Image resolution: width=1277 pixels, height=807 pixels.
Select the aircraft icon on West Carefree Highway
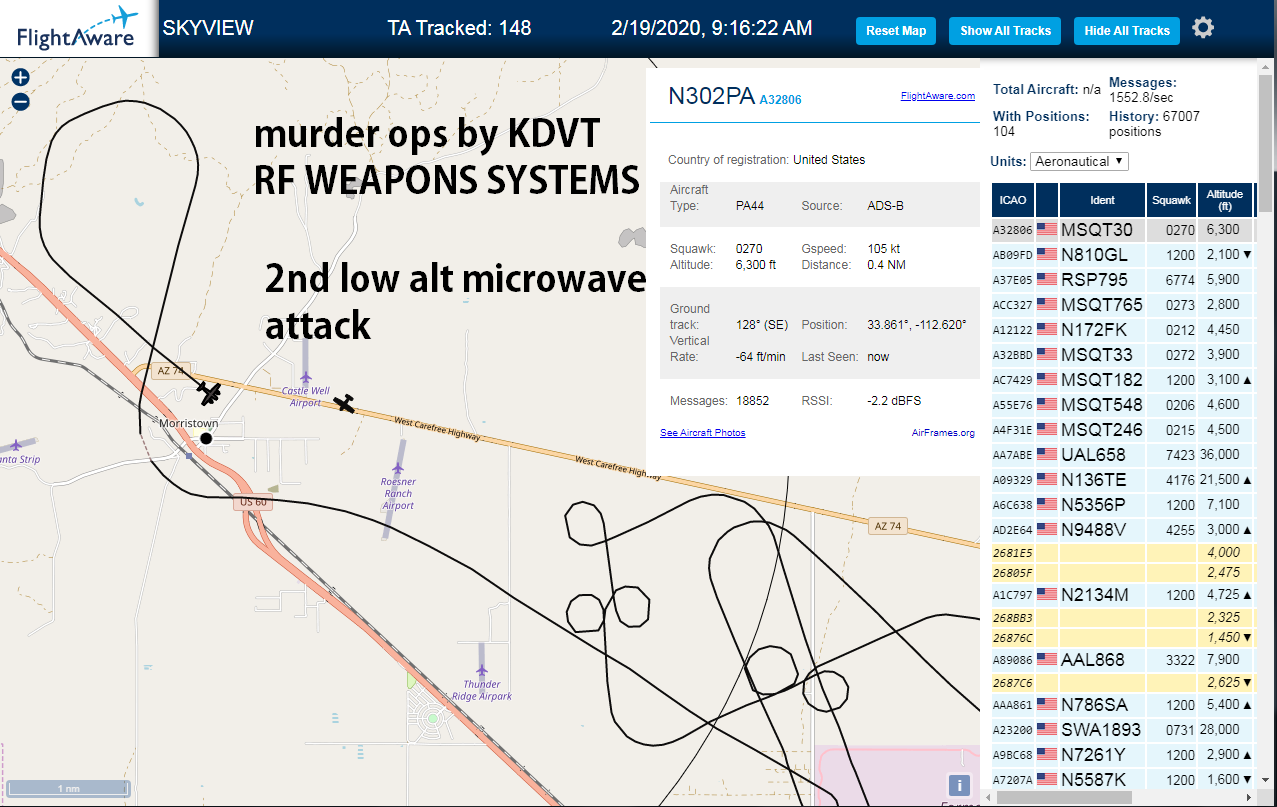pyautogui.click(x=344, y=403)
